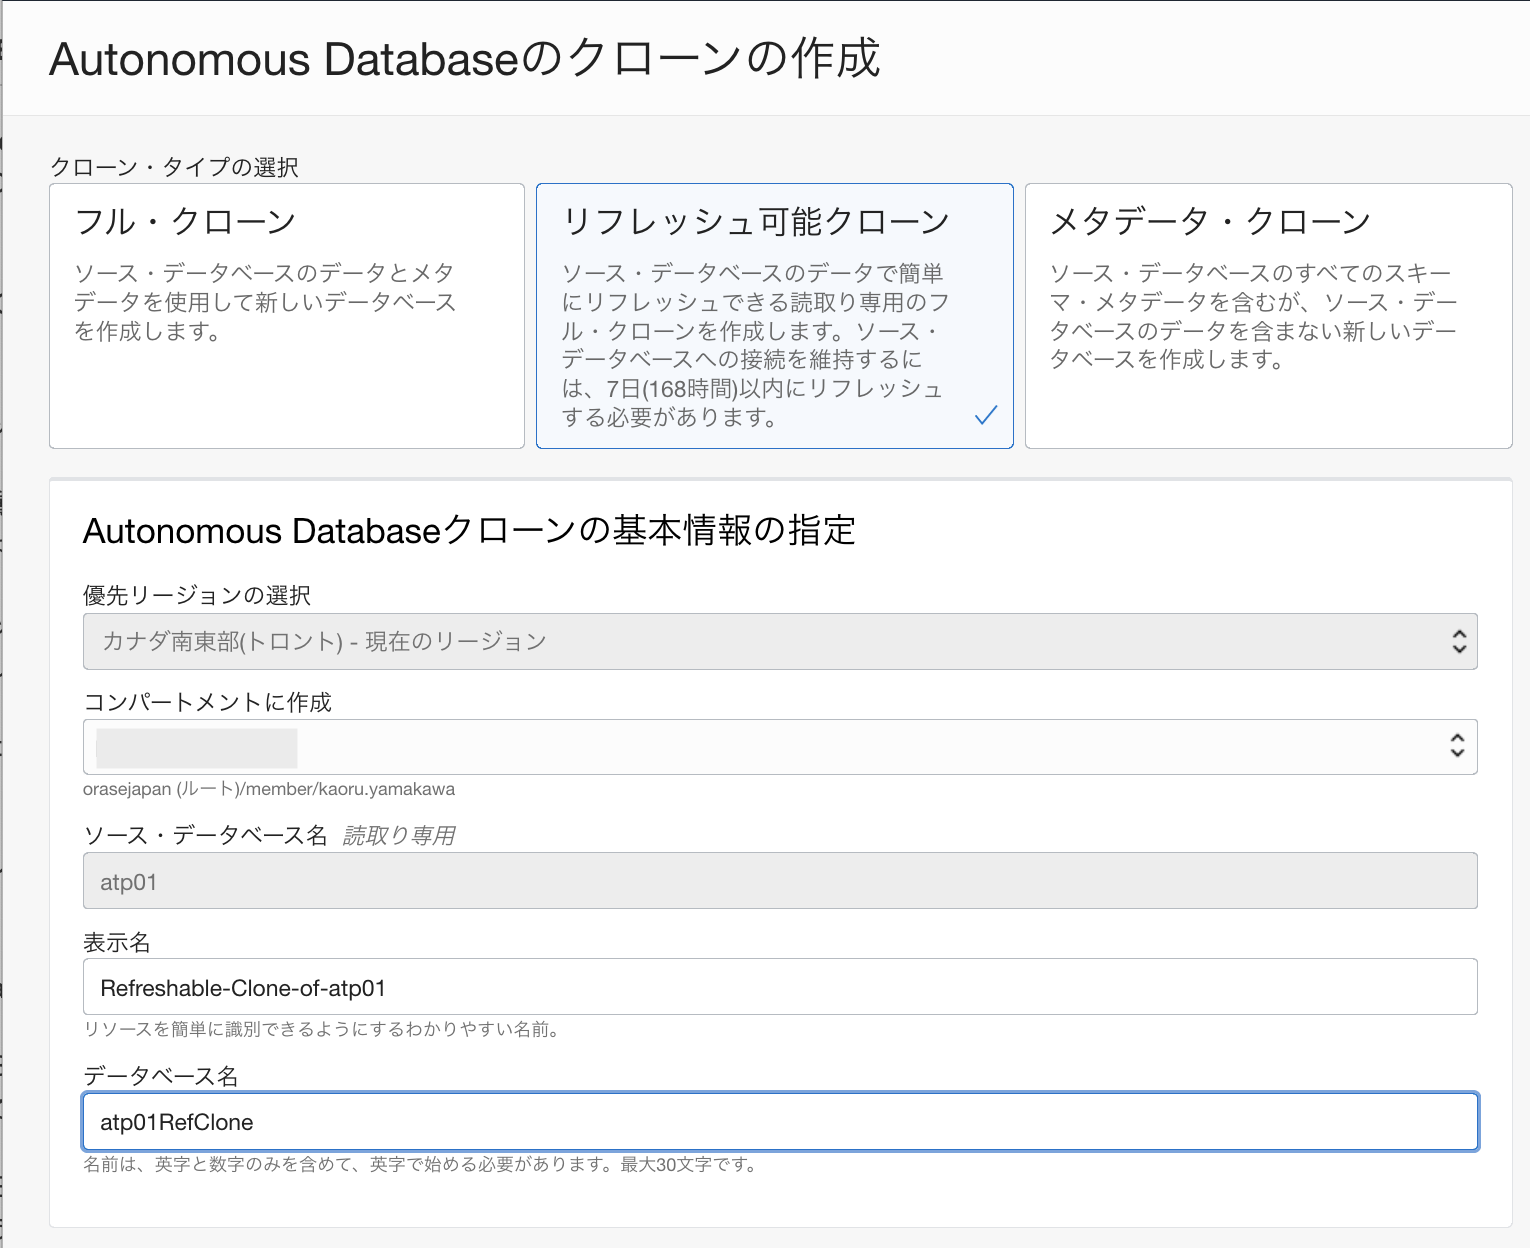Screen dimensions: 1530x1248
Task: Click the blue checkmark on refreshable clone card
Action: pos(986,415)
